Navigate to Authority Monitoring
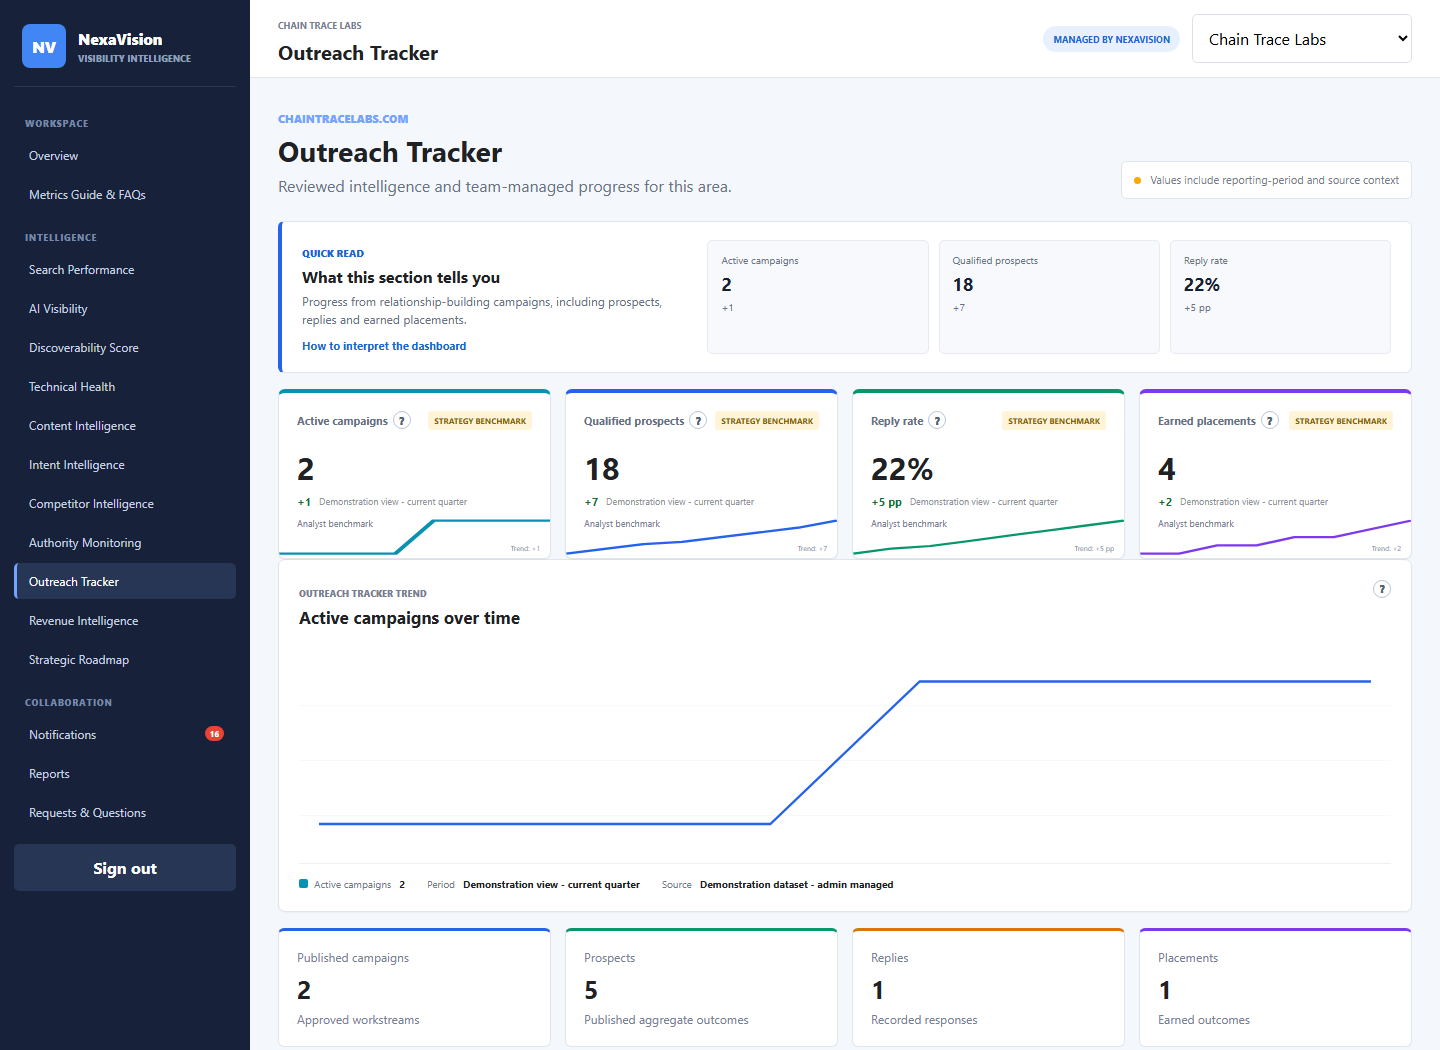Image resolution: width=1440 pixels, height=1050 pixels. (125, 543)
